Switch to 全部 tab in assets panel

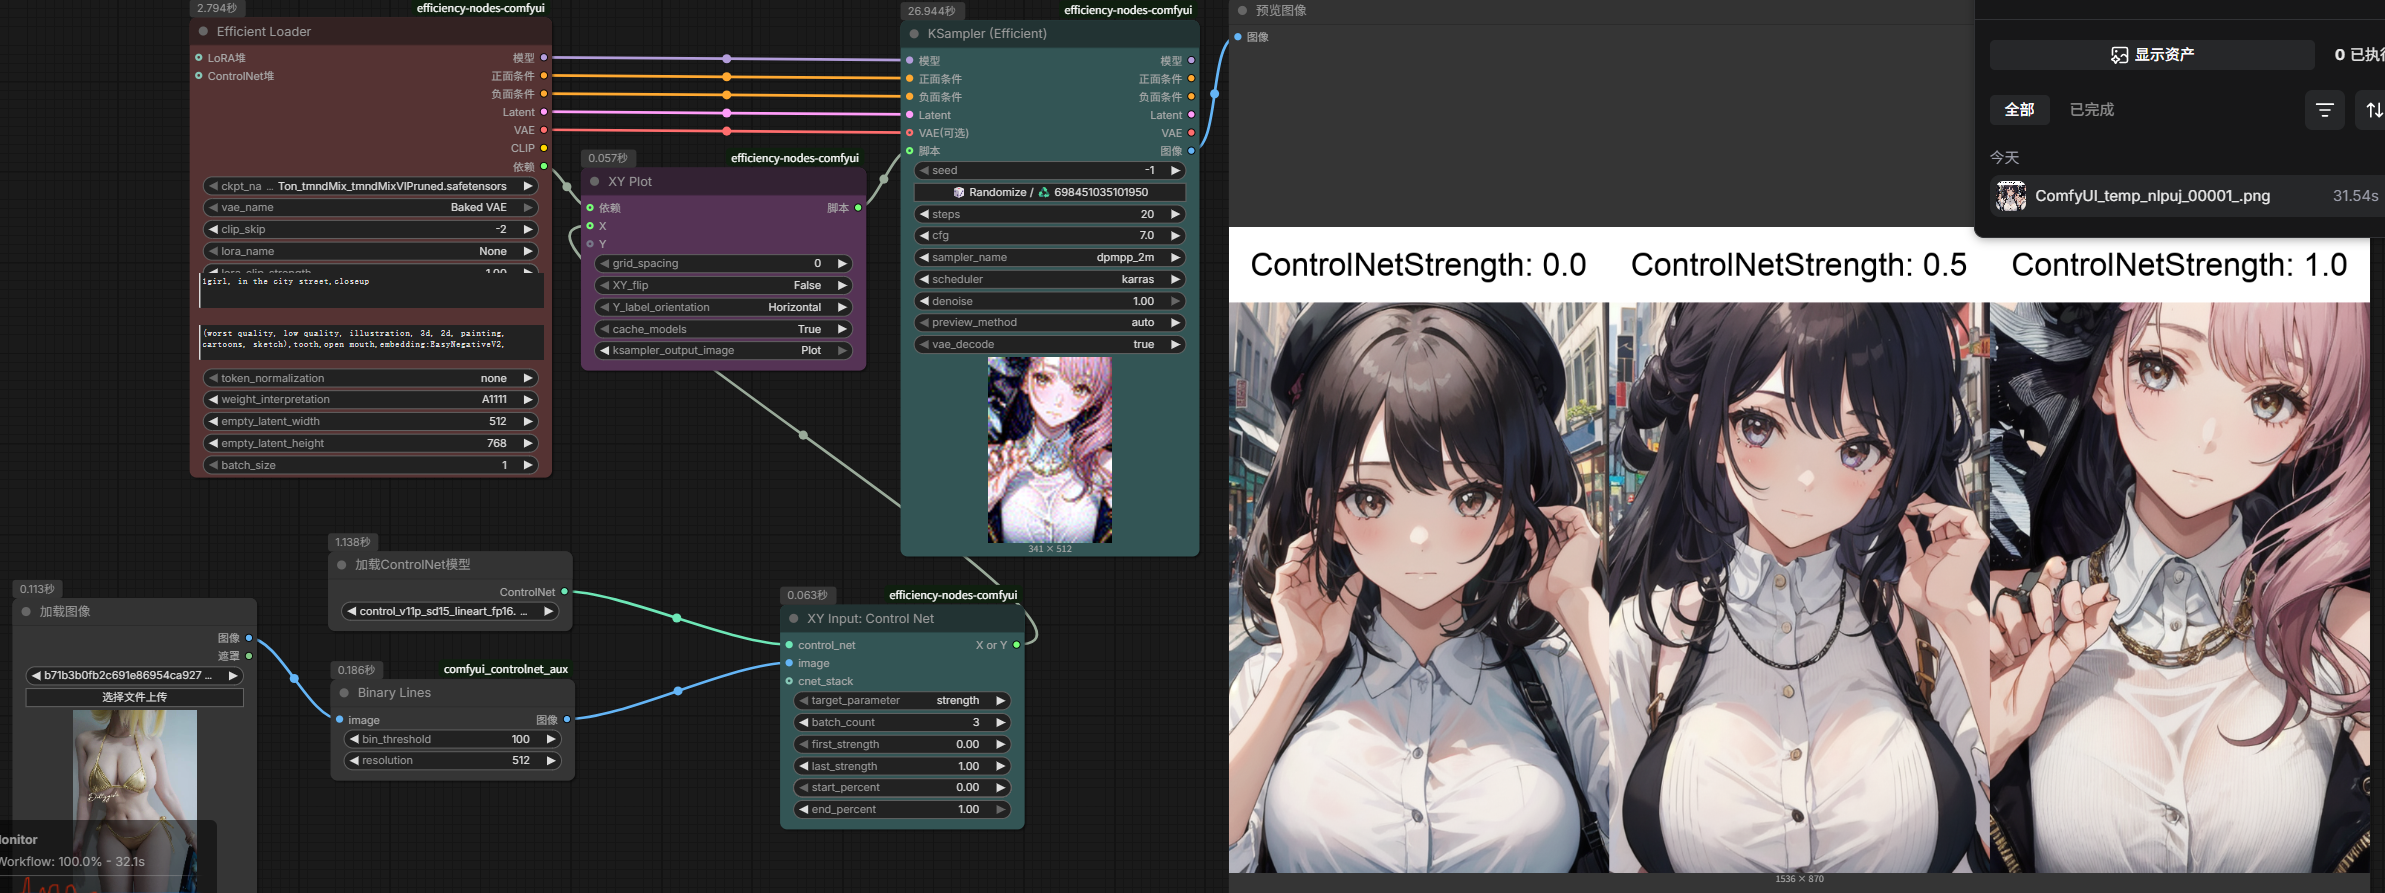pos(2019,110)
